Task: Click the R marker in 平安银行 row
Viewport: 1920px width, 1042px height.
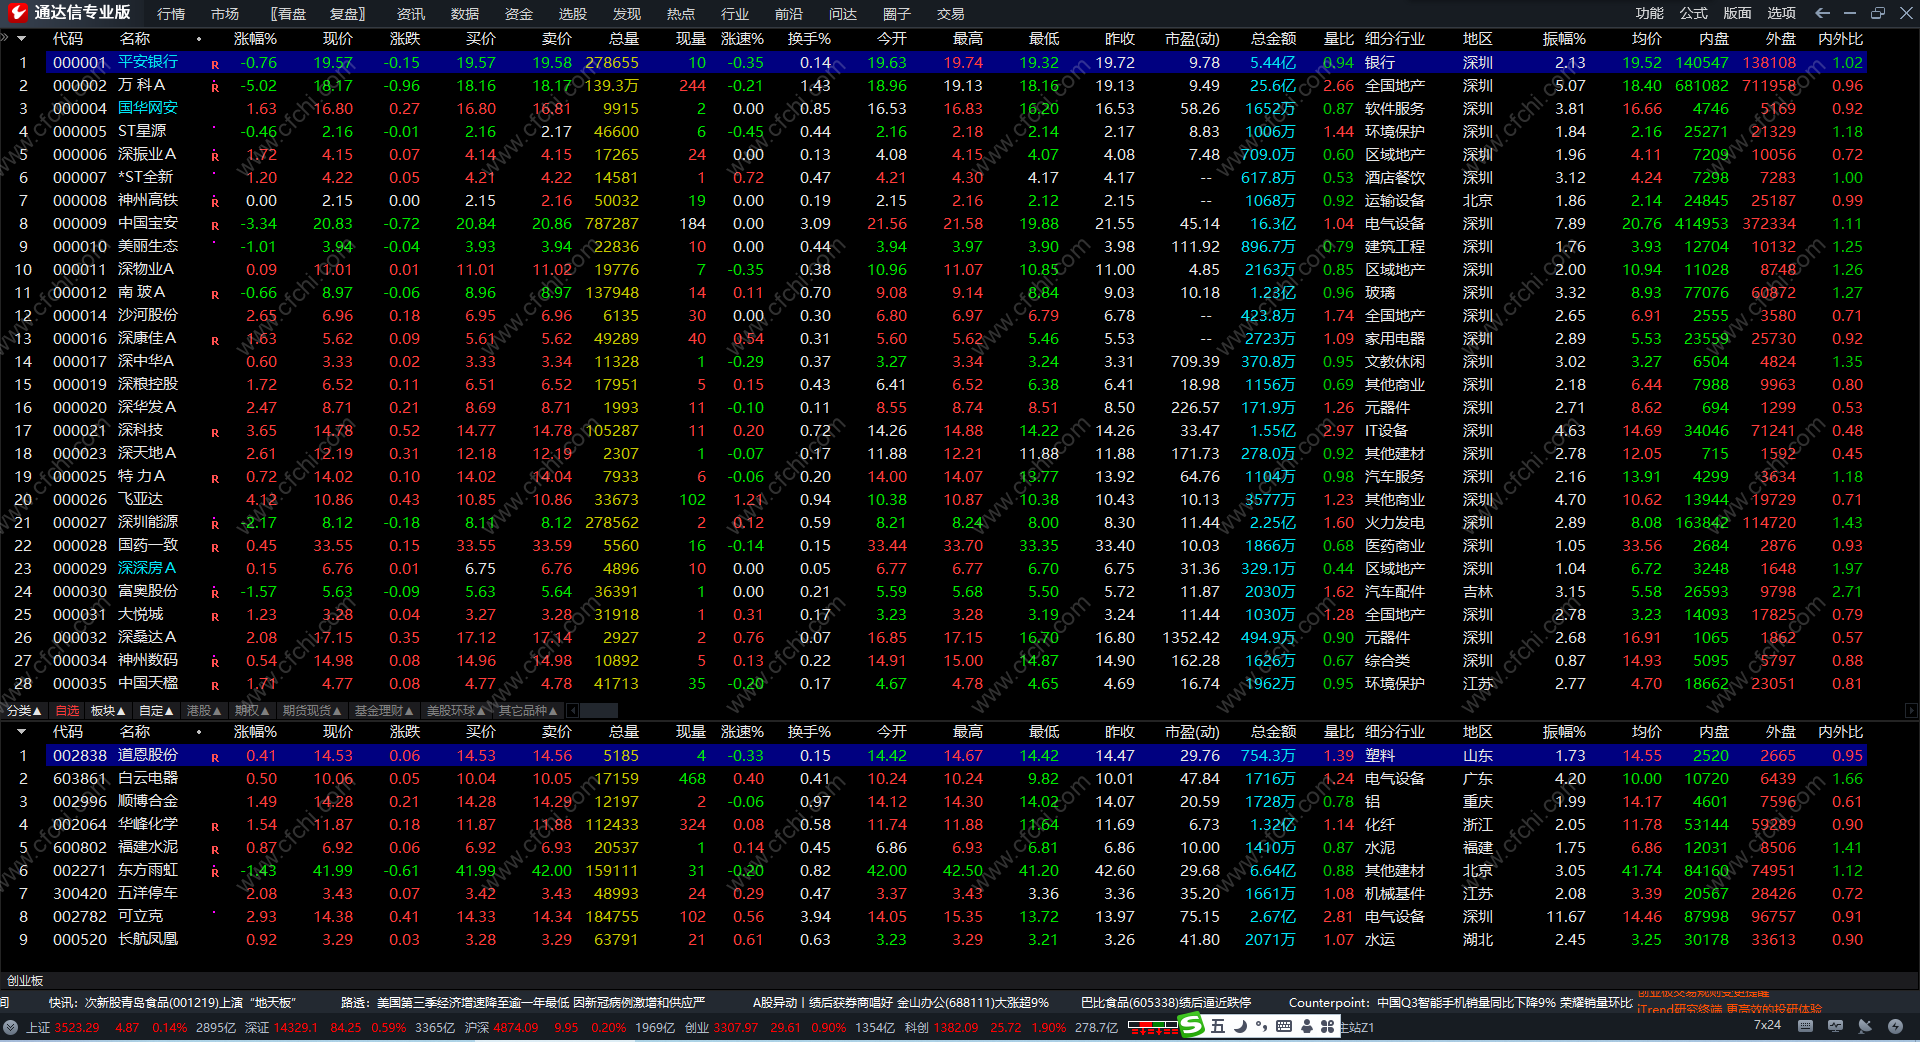Action: [x=215, y=64]
